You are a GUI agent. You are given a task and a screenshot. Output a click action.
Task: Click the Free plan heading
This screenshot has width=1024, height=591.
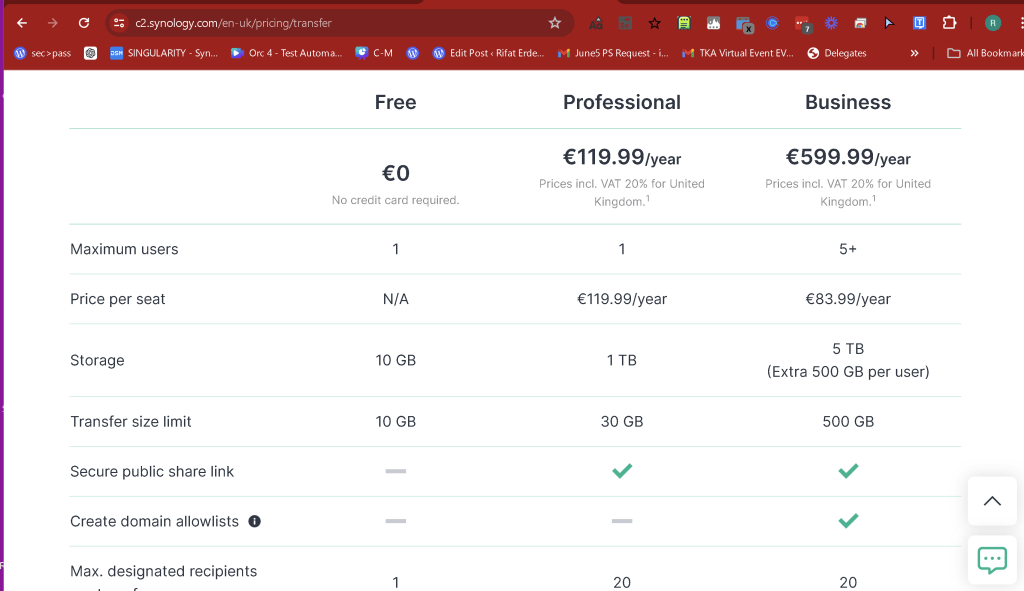click(x=395, y=102)
